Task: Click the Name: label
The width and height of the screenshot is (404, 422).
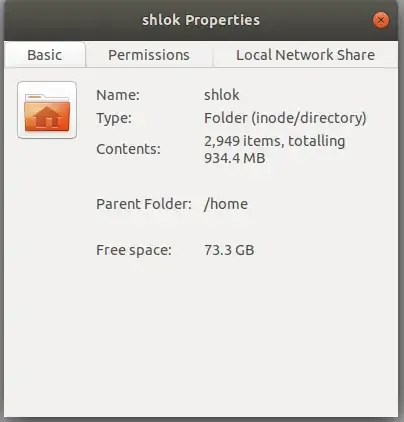Action: pos(118,95)
